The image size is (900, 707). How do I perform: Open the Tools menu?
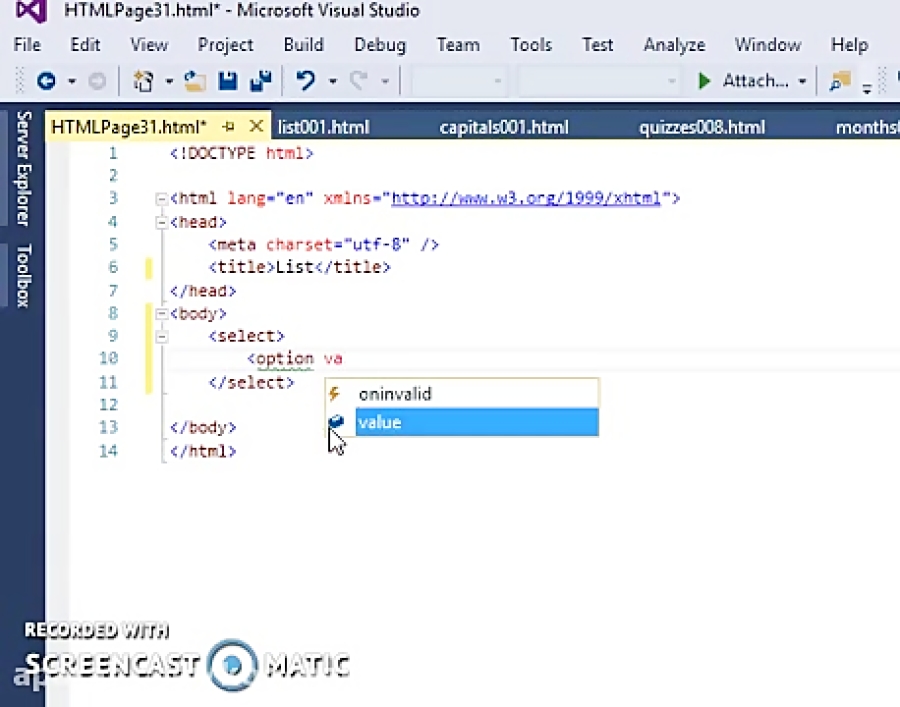pyautogui.click(x=530, y=45)
